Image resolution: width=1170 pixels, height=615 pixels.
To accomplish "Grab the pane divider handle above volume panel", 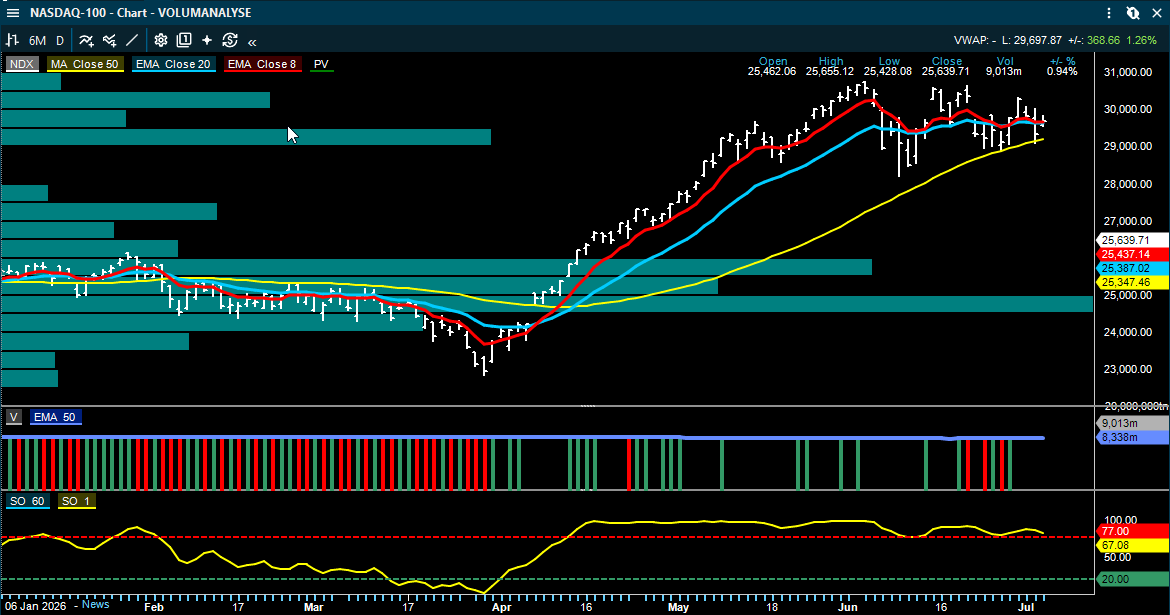I will pos(588,406).
